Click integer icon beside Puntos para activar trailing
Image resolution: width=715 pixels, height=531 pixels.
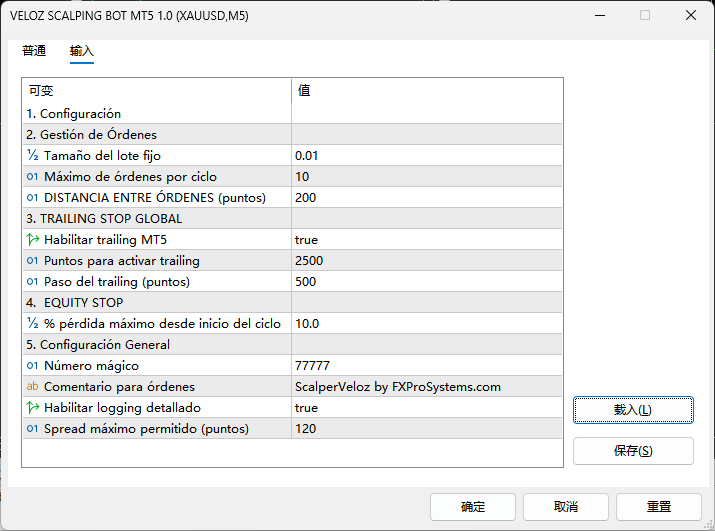coord(32,261)
